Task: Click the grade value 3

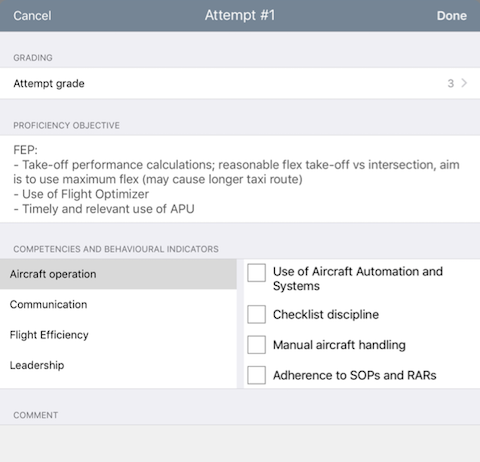Action: pos(450,83)
